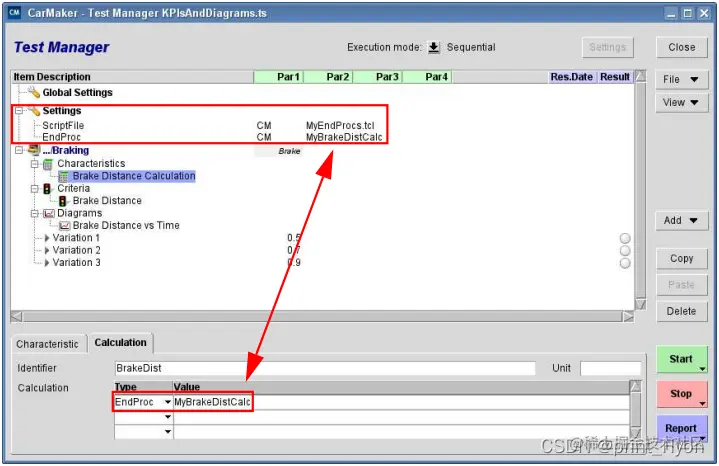Screen dimensions: 719x466
Task: Click Variation 2 result status circle
Action: 625,250
